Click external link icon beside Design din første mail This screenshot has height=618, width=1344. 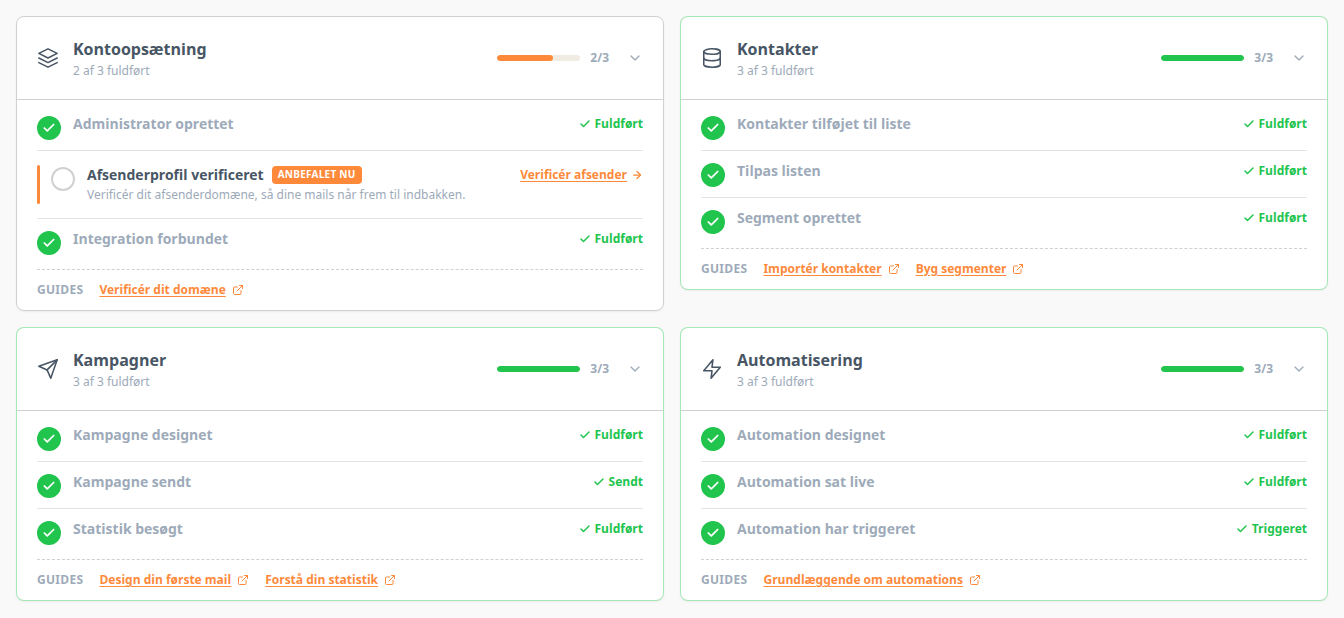[x=243, y=580]
